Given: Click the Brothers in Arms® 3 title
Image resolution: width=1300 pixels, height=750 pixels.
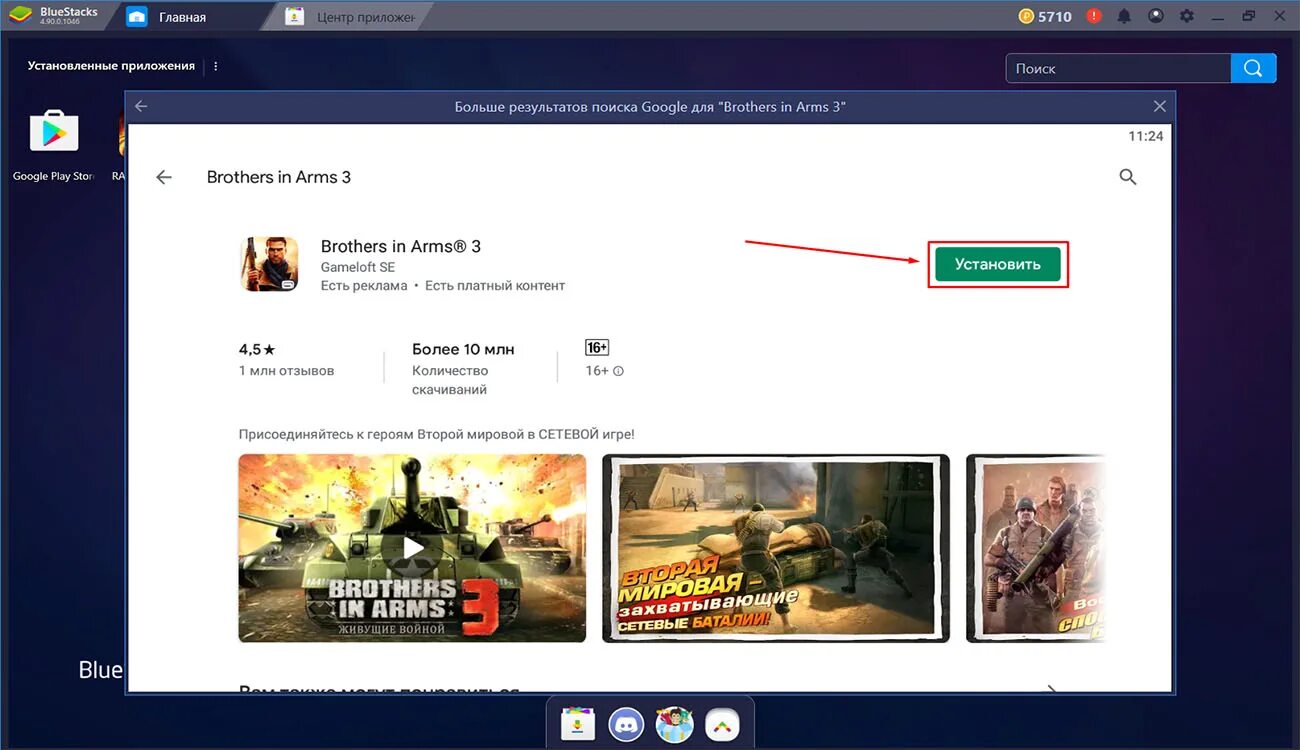Looking at the screenshot, I should (401, 246).
